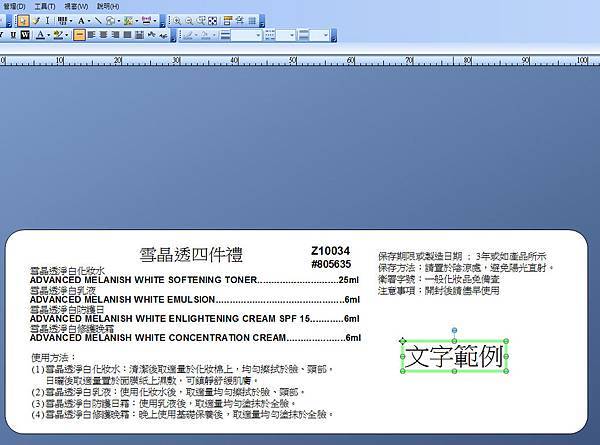
Task: Click the zoom out magnifier
Action: (x=189, y=21)
